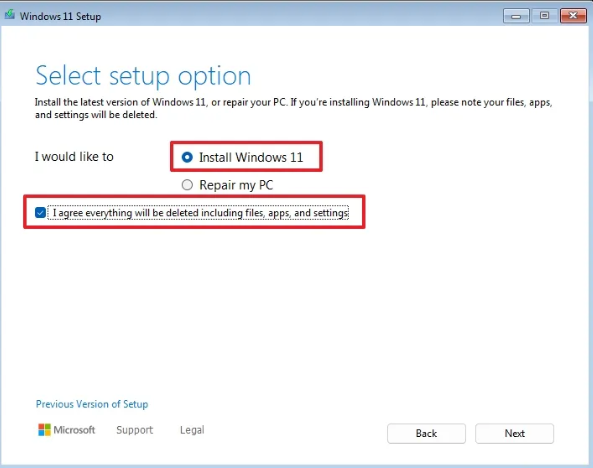Image resolution: width=593 pixels, height=468 pixels.
Task: Click the 'Select setup option' heading
Action: [x=143, y=76]
